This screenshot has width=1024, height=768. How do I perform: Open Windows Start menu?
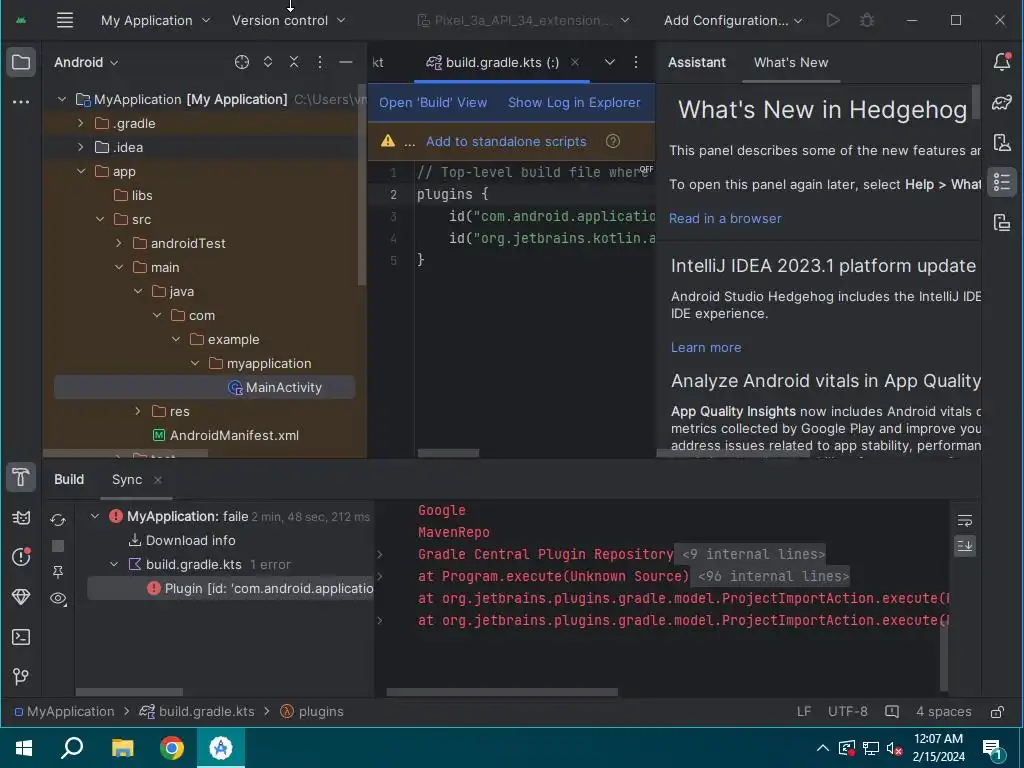point(24,748)
